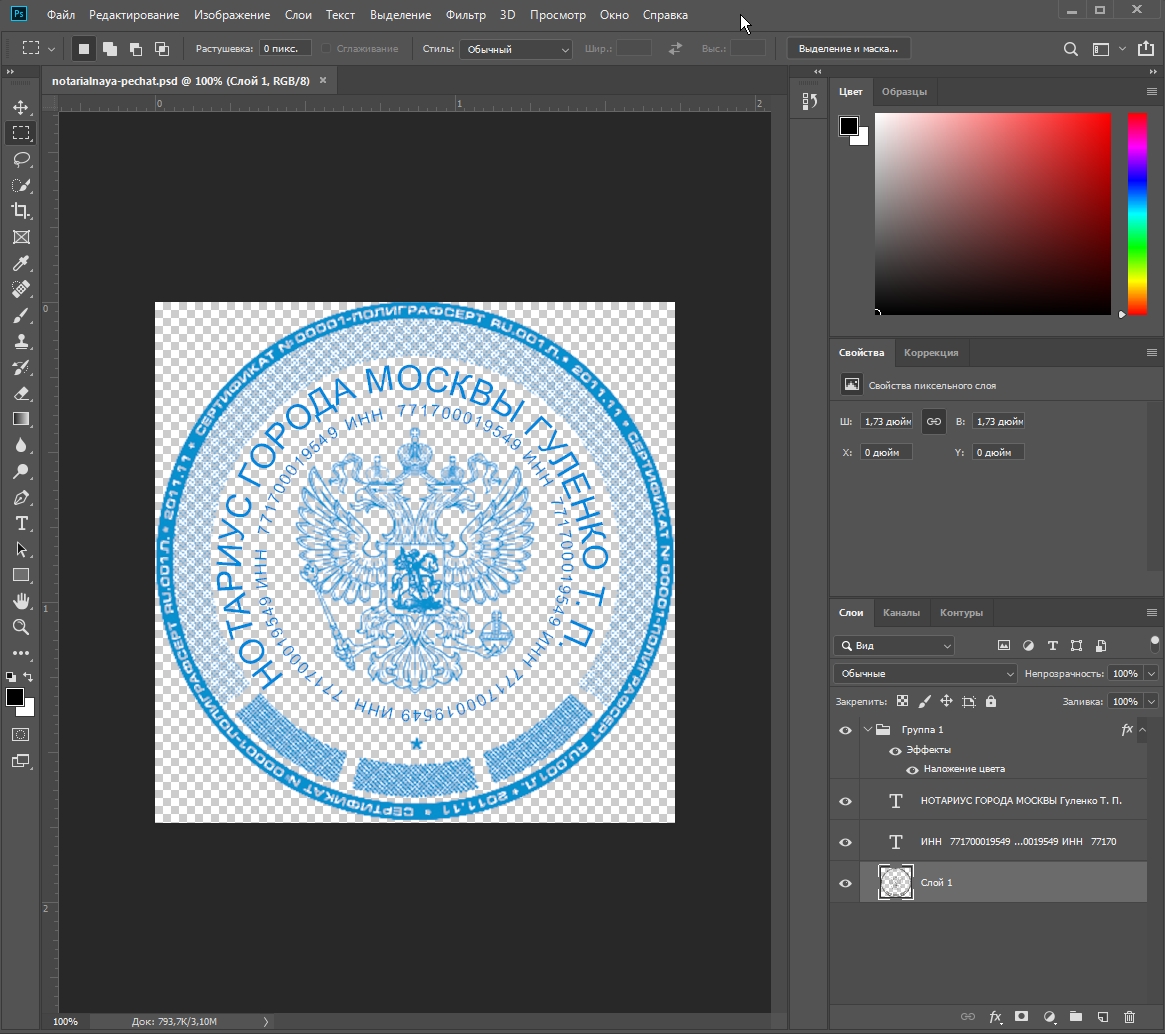Open the History panel icon
This screenshot has width=1165, height=1034.
coord(810,101)
